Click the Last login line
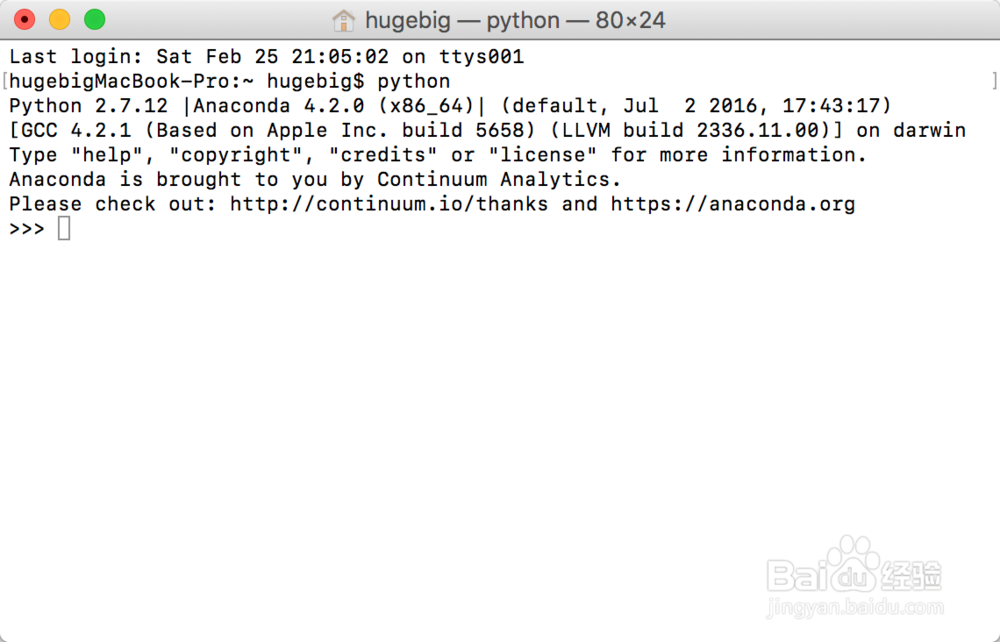1000x642 pixels. pos(267,57)
